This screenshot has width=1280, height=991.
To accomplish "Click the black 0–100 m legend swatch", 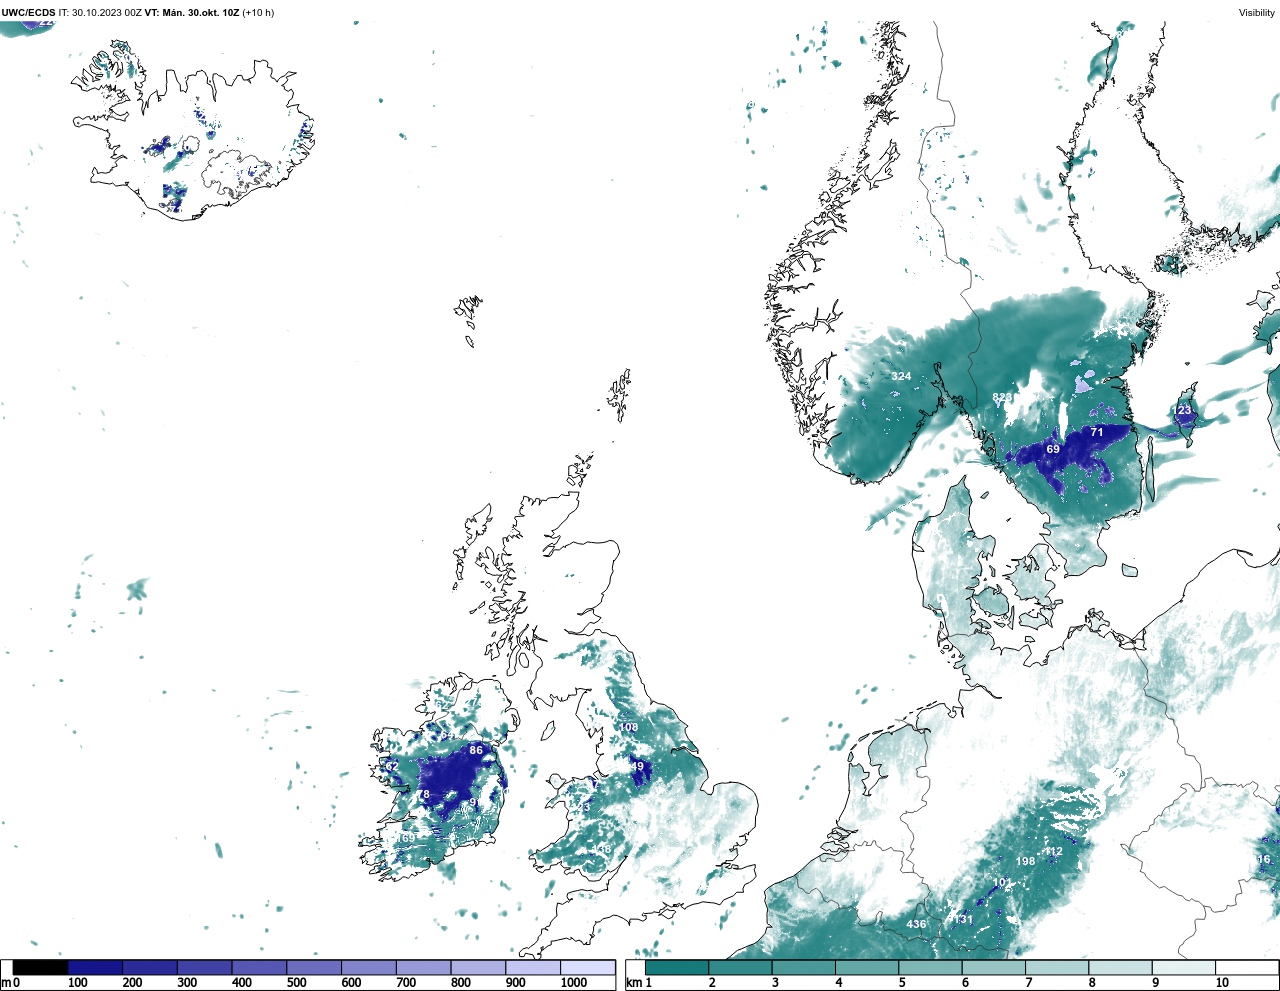I will [41, 967].
